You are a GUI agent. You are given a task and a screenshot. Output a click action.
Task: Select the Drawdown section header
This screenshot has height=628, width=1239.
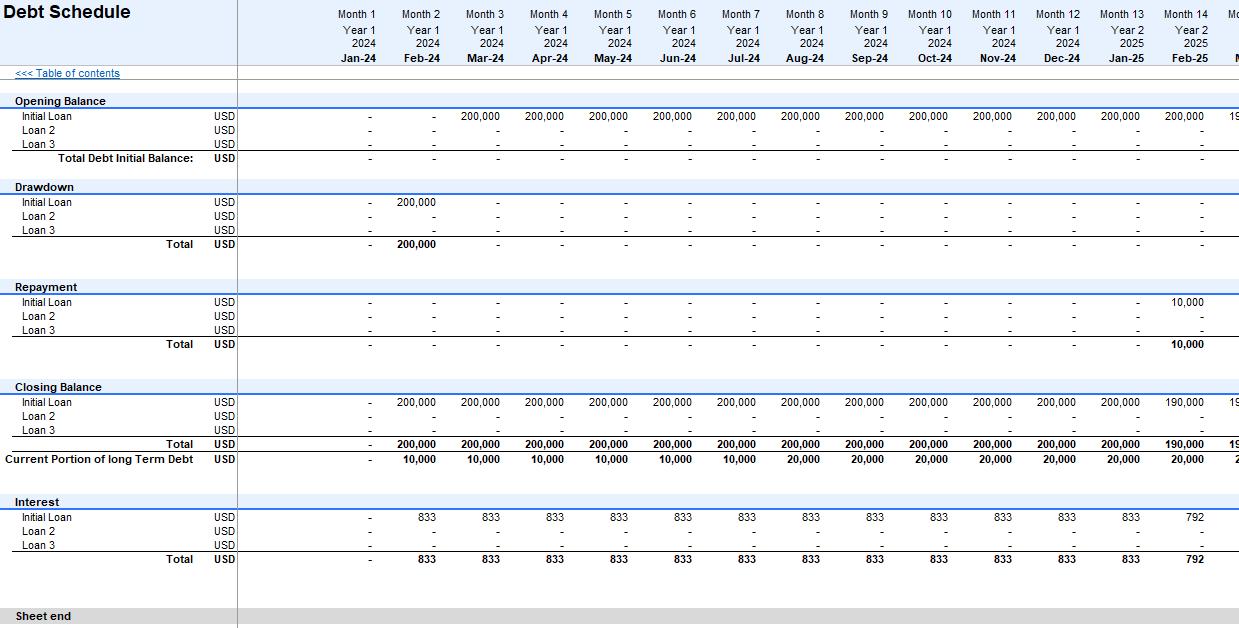(x=44, y=187)
